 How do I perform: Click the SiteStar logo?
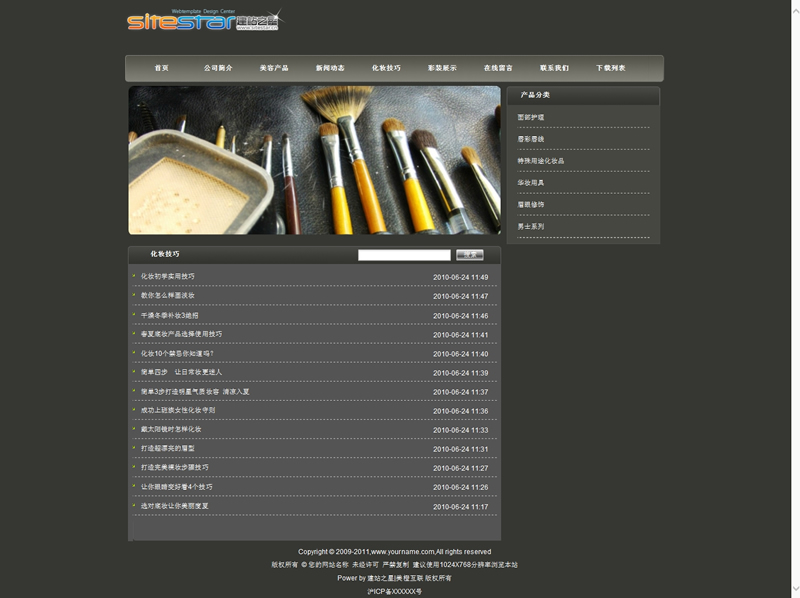[x=204, y=21]
